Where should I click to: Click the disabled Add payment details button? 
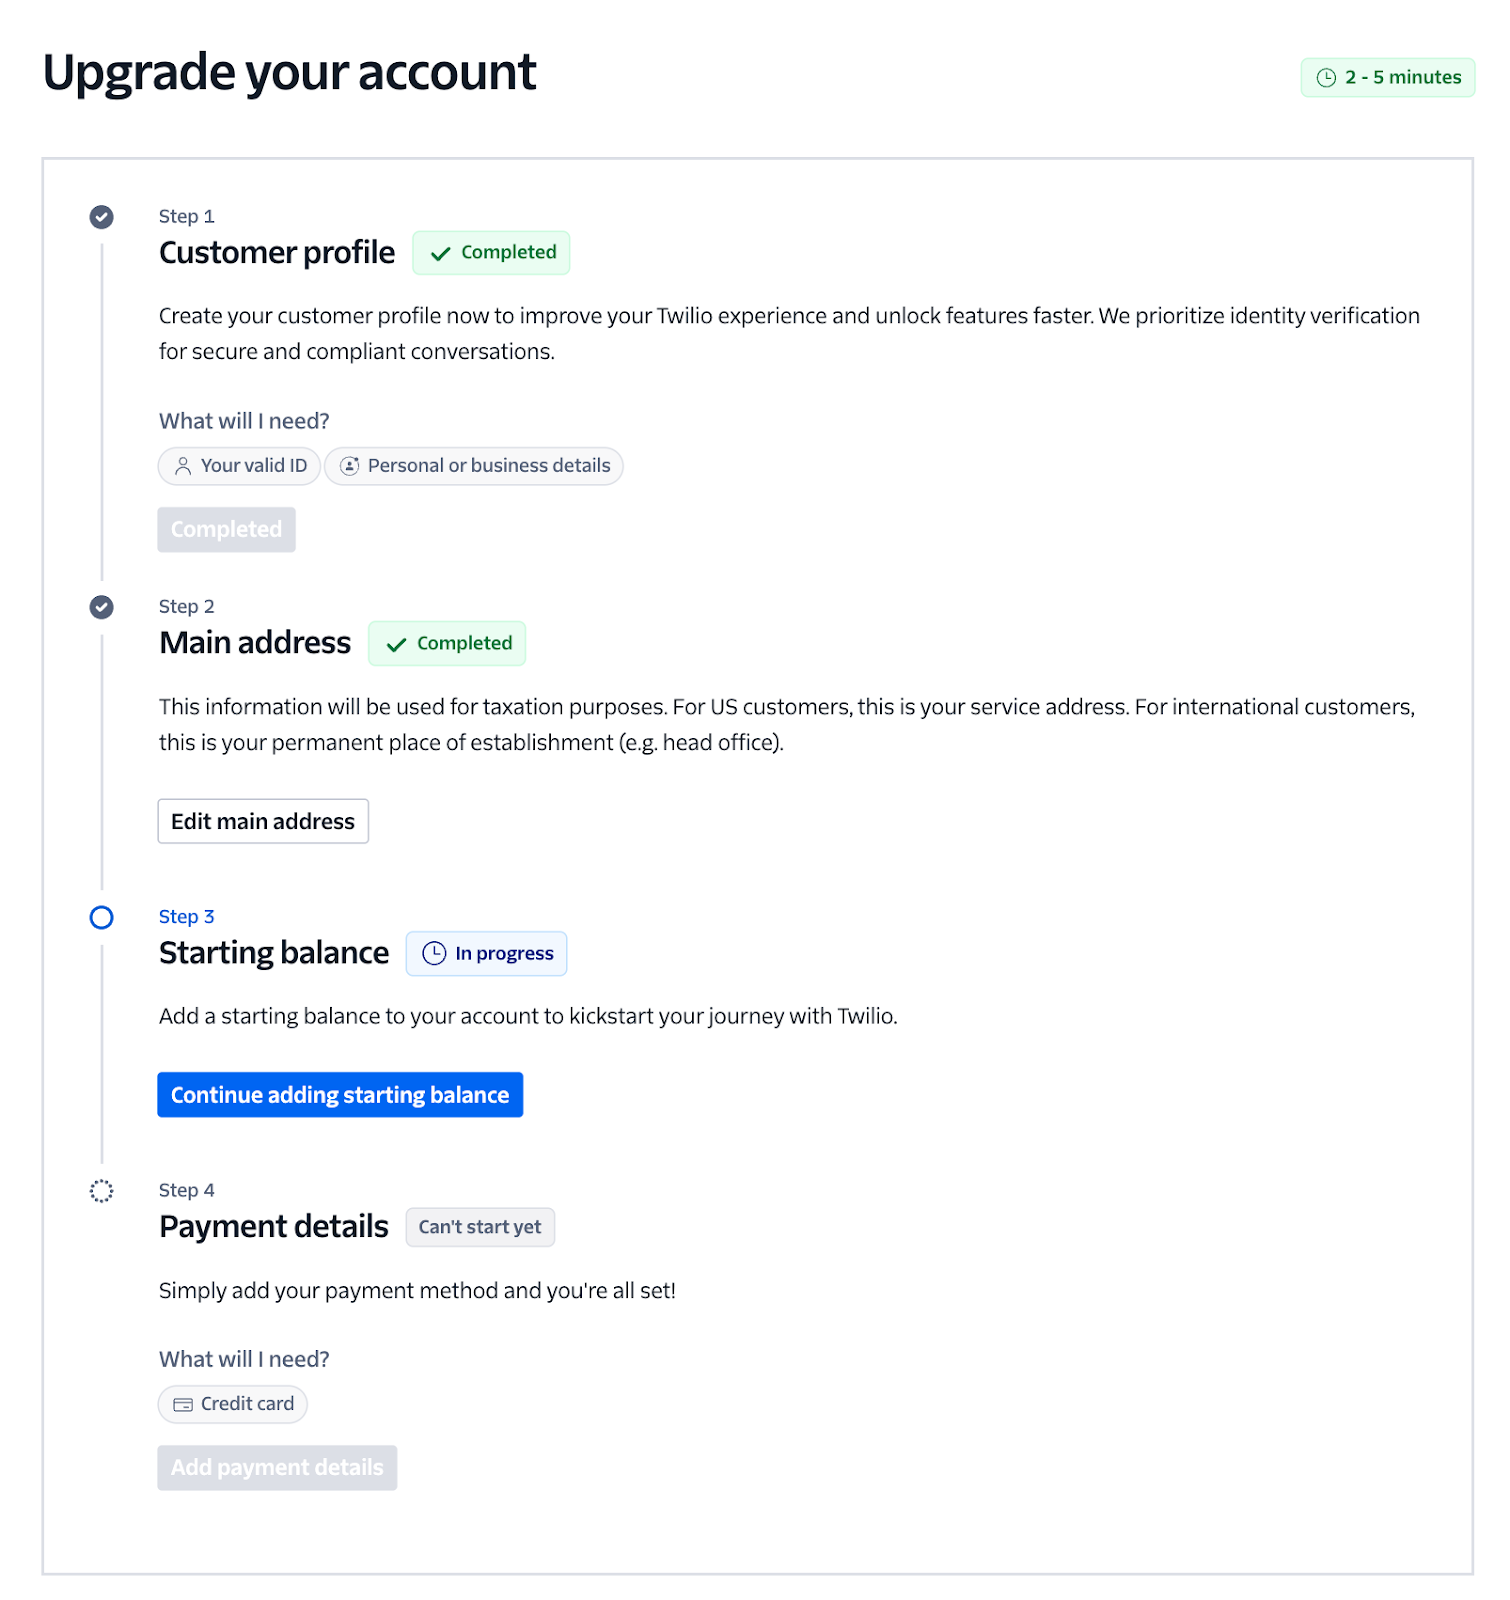[277, 1468]
